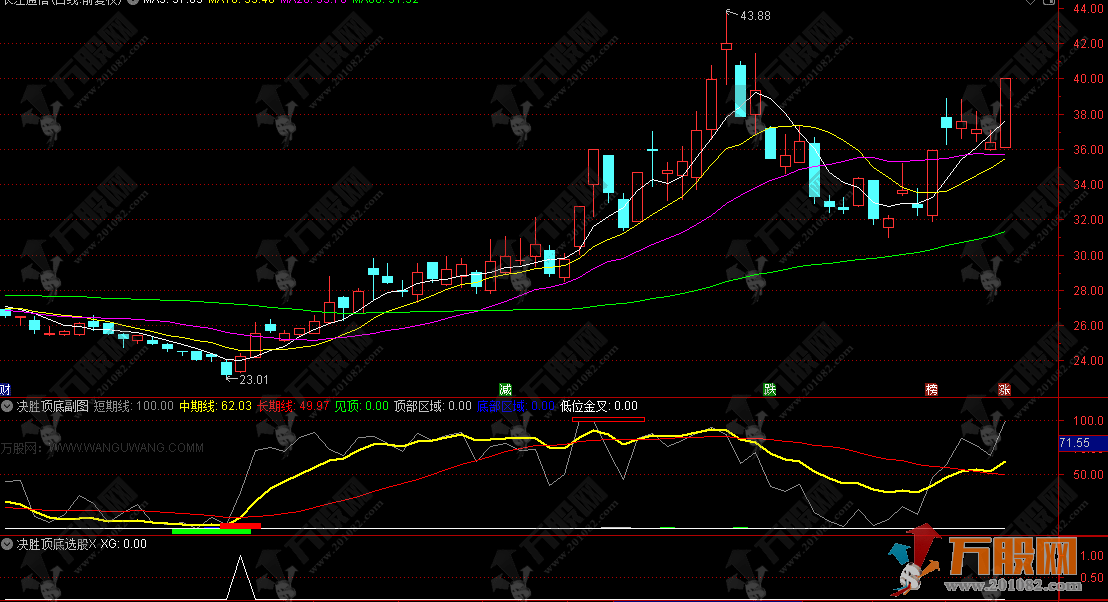Click the red 榜 event marker
This screenshot has height=602, width=1108.
932,388
